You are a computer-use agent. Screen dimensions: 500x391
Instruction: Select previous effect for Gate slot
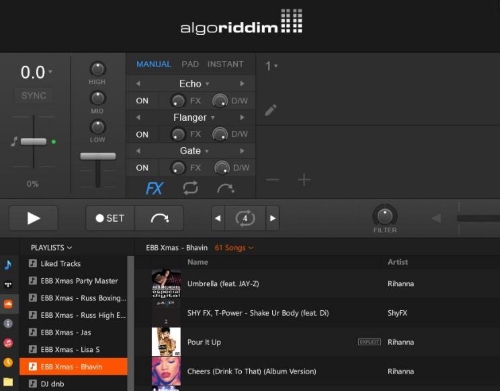pos(138,151)
